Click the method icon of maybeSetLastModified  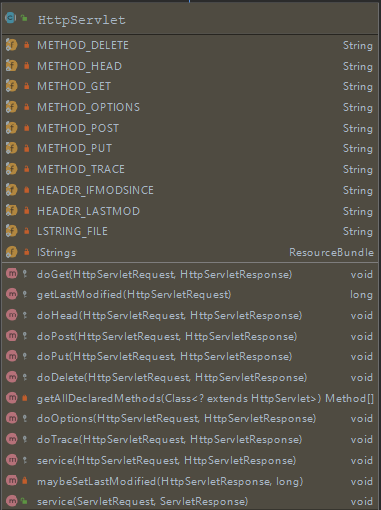pyautogui.click(x=12, y=480)
